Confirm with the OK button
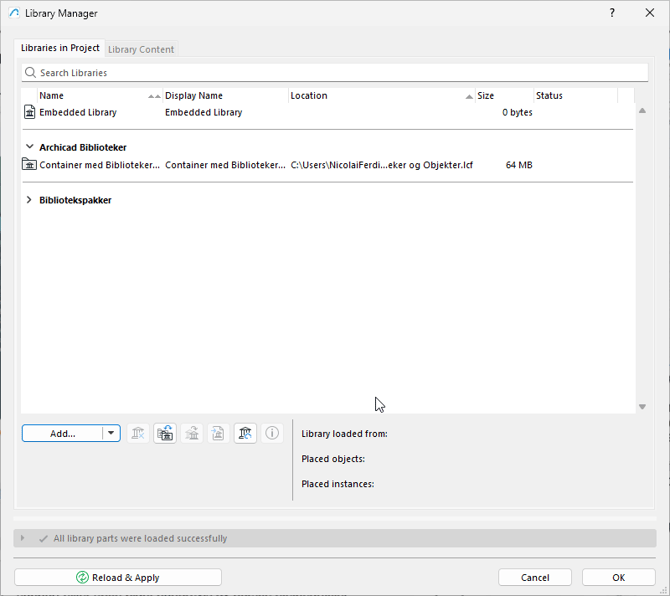The height and width of the screenshot is (596, 670). [618, 577]
